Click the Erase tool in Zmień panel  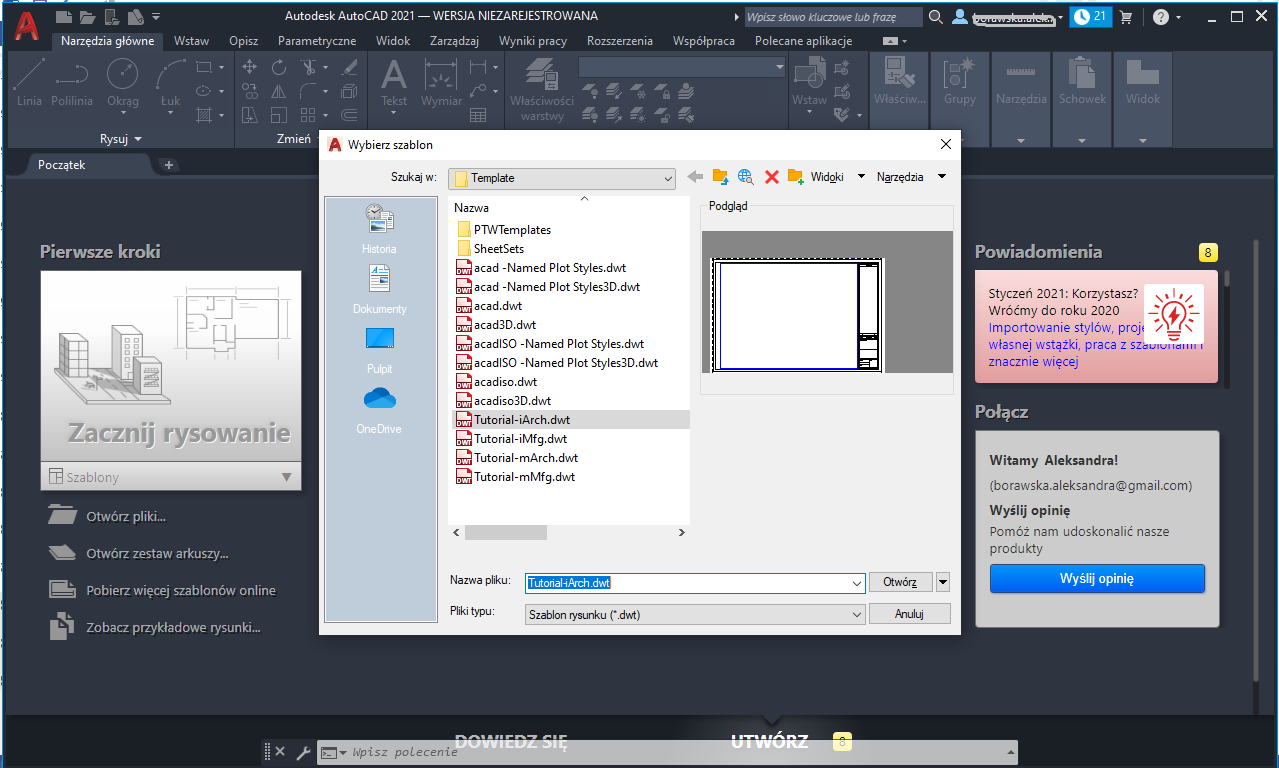coord(349,67)
